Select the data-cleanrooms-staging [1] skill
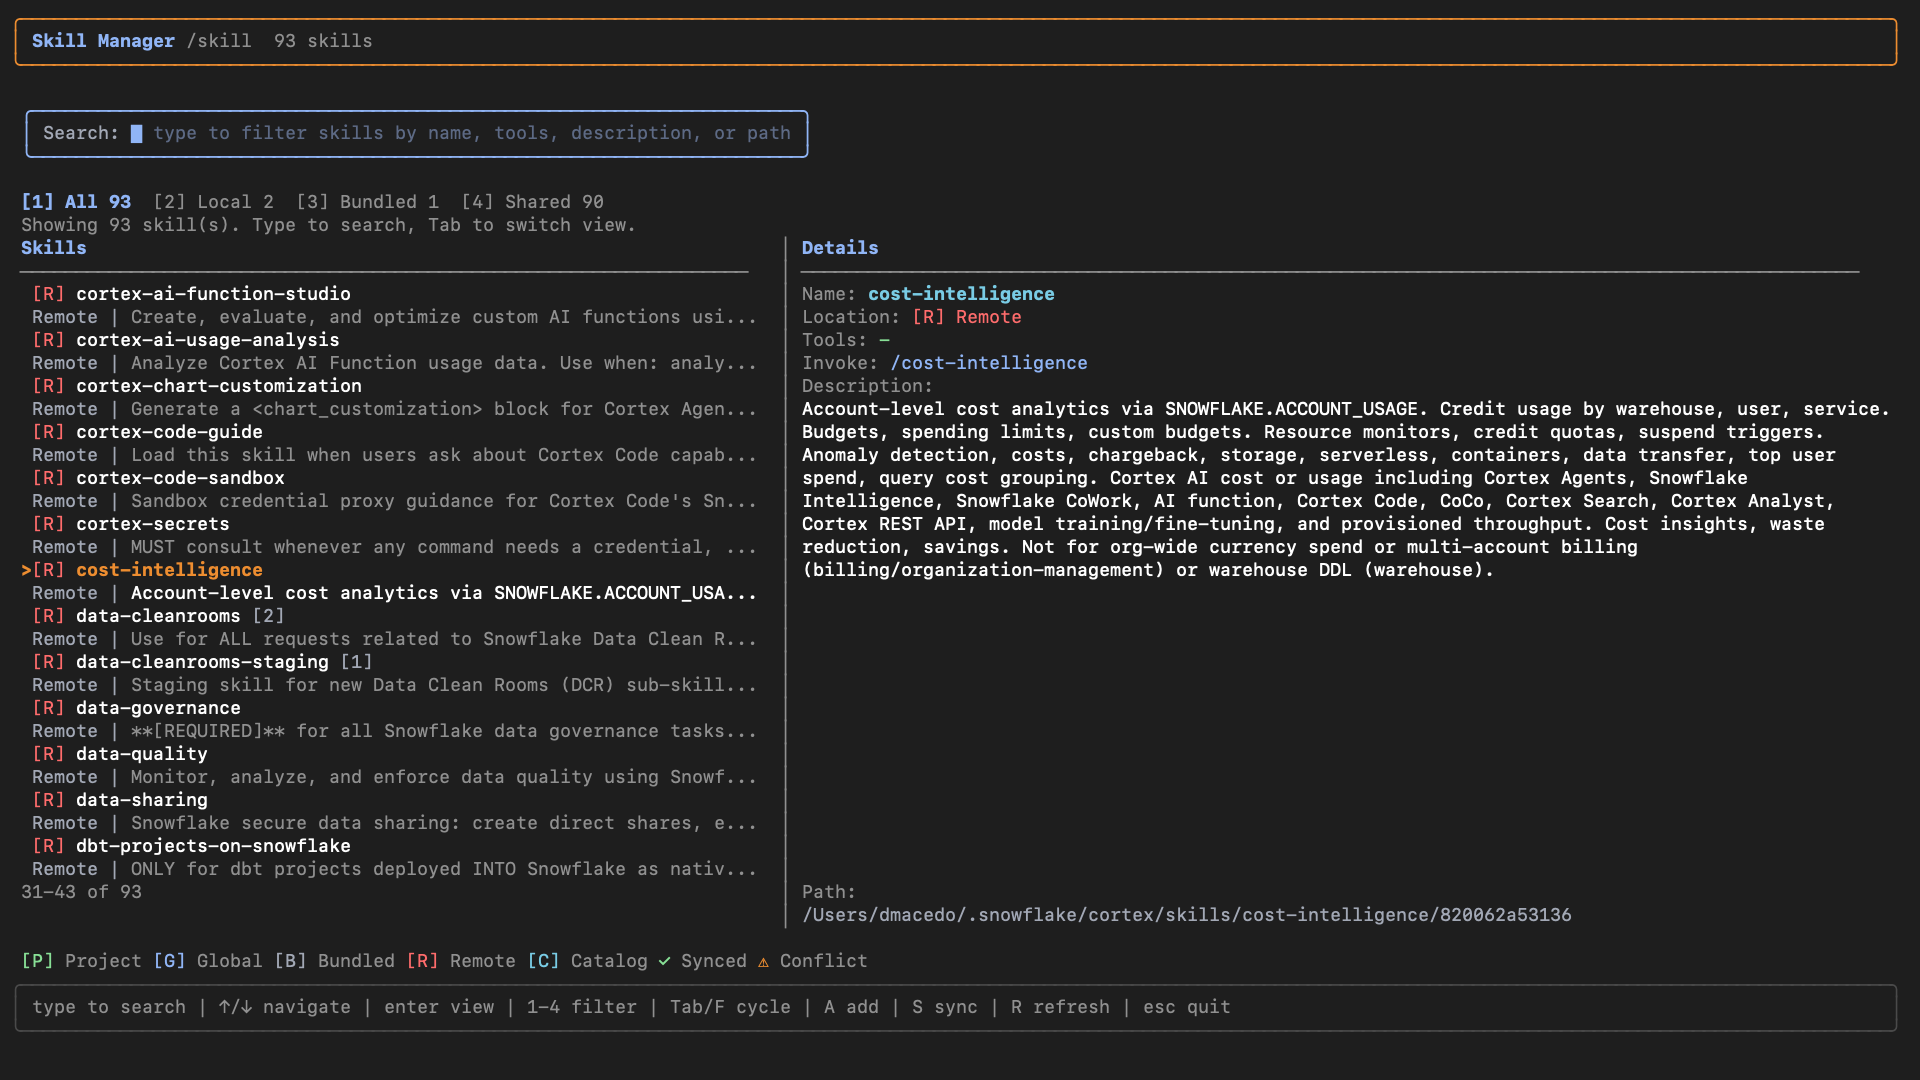Screen dimensions: 1920x1080 (224, 662)
